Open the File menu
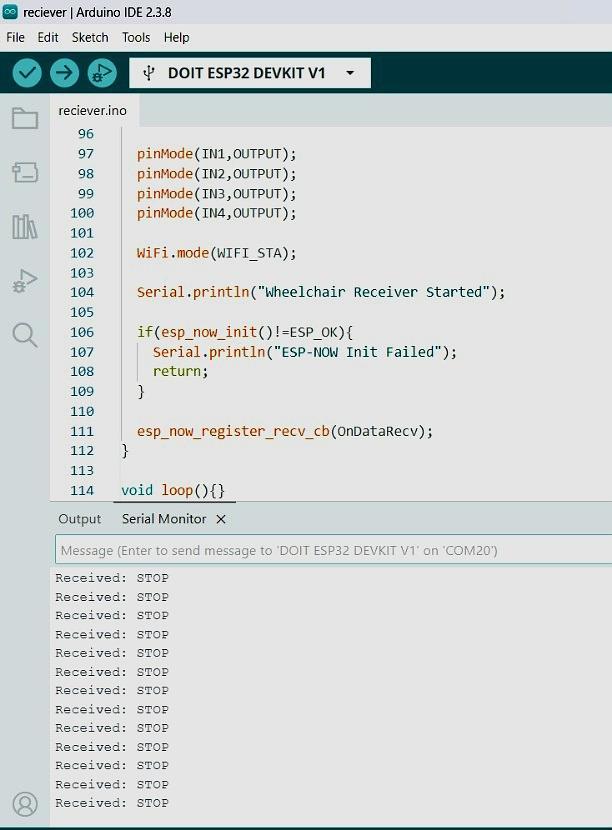The image size is (612, 830). 15,38
